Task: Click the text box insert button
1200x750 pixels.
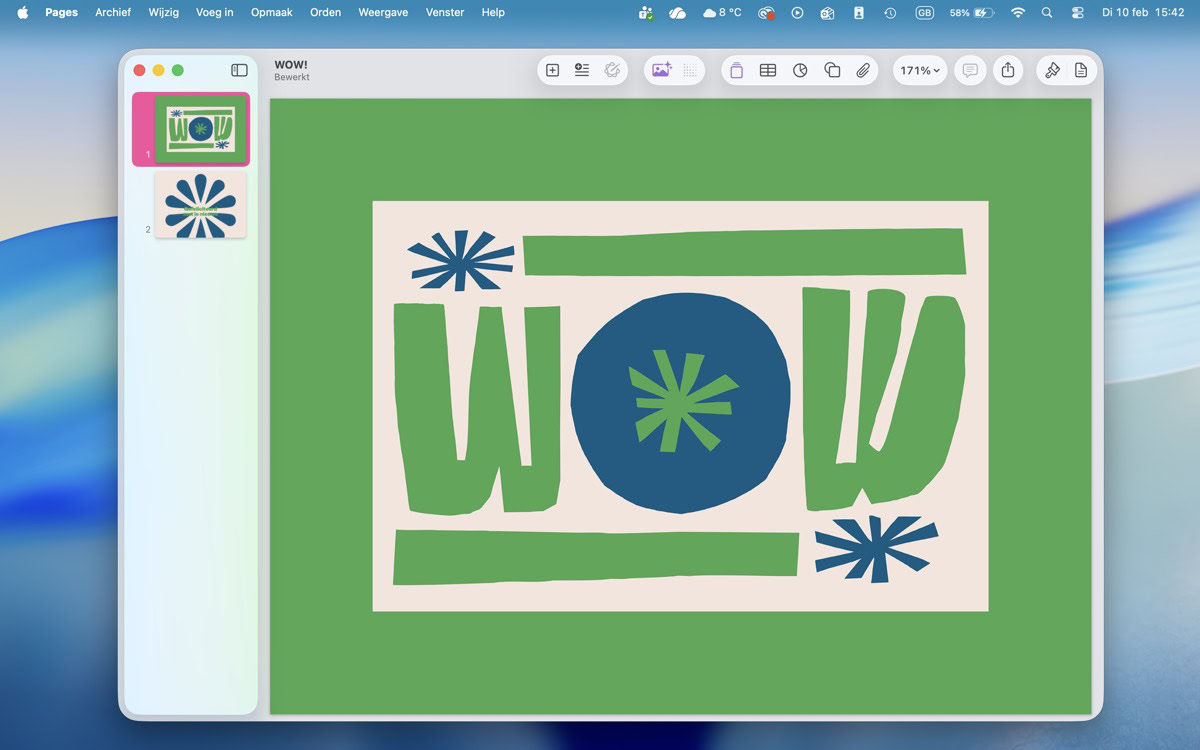Action: [x=736, y=70]
